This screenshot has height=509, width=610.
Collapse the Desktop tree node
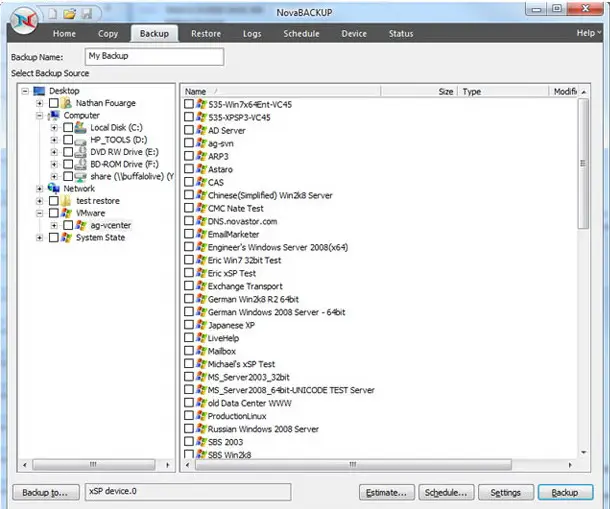[25, 91]
